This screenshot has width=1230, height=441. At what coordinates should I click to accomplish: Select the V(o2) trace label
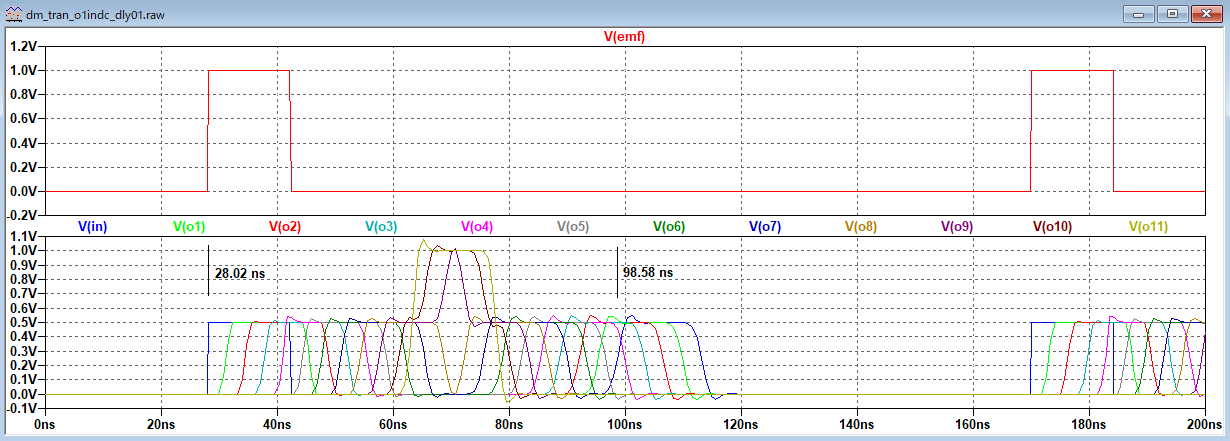pyautogui.click(x=285, y=227)
